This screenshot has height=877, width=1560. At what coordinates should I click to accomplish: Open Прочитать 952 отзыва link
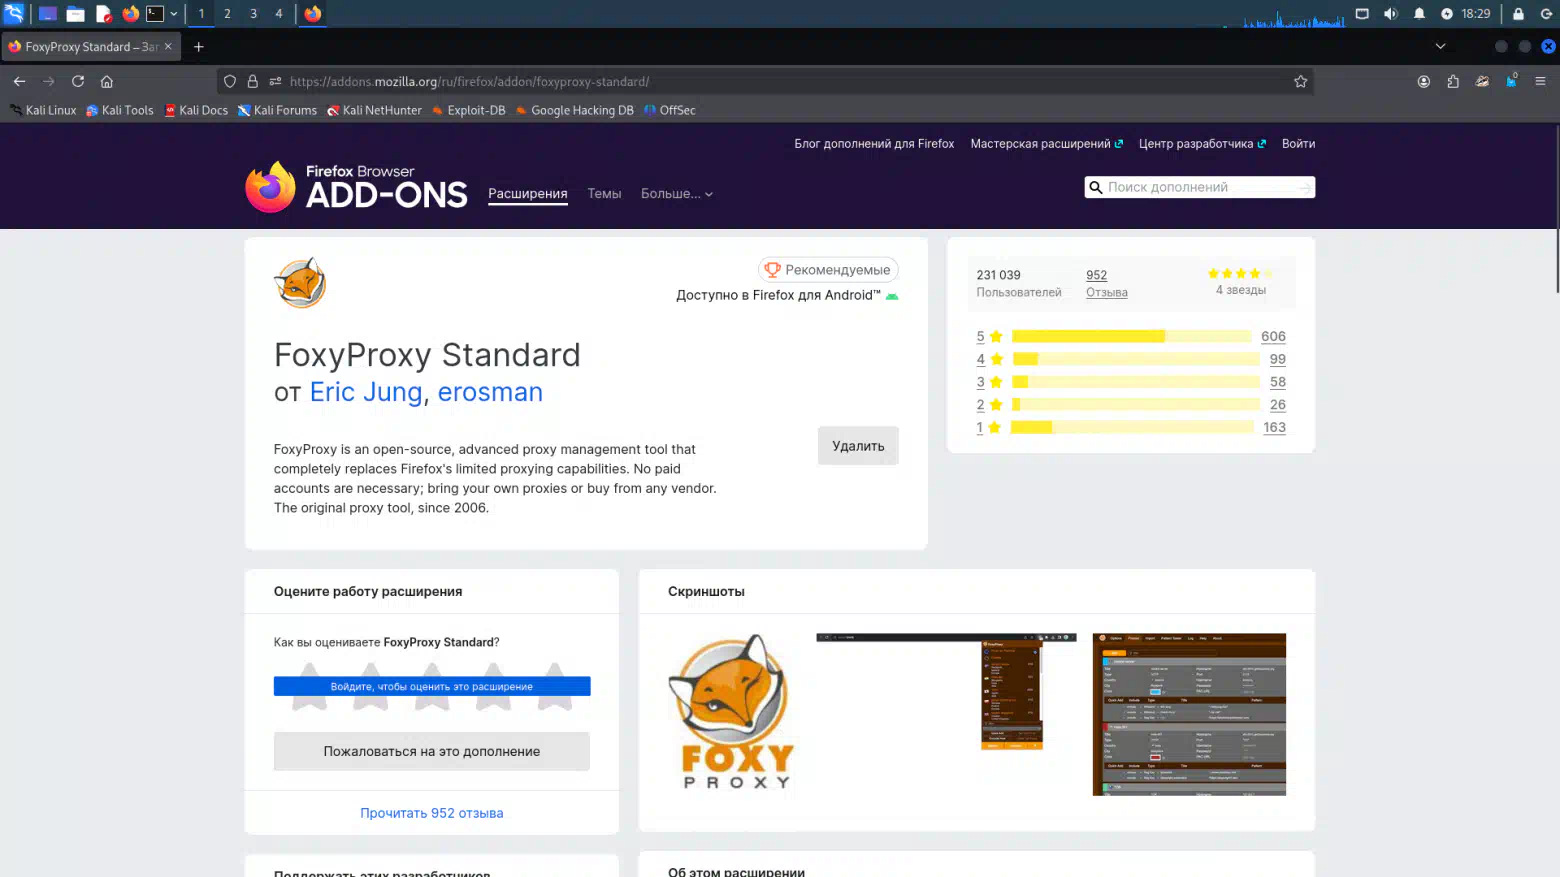432,813
